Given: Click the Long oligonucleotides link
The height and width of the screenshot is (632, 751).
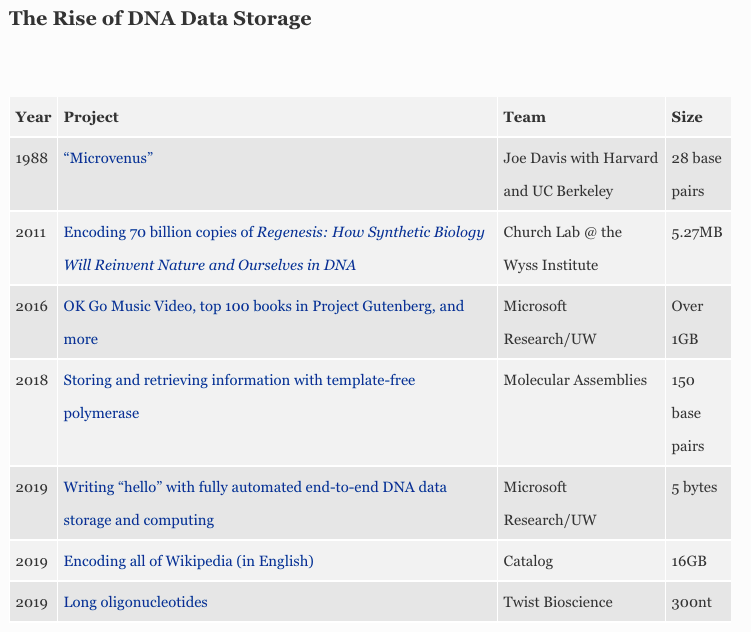Looking at the screenshot, I should point(135,602).
